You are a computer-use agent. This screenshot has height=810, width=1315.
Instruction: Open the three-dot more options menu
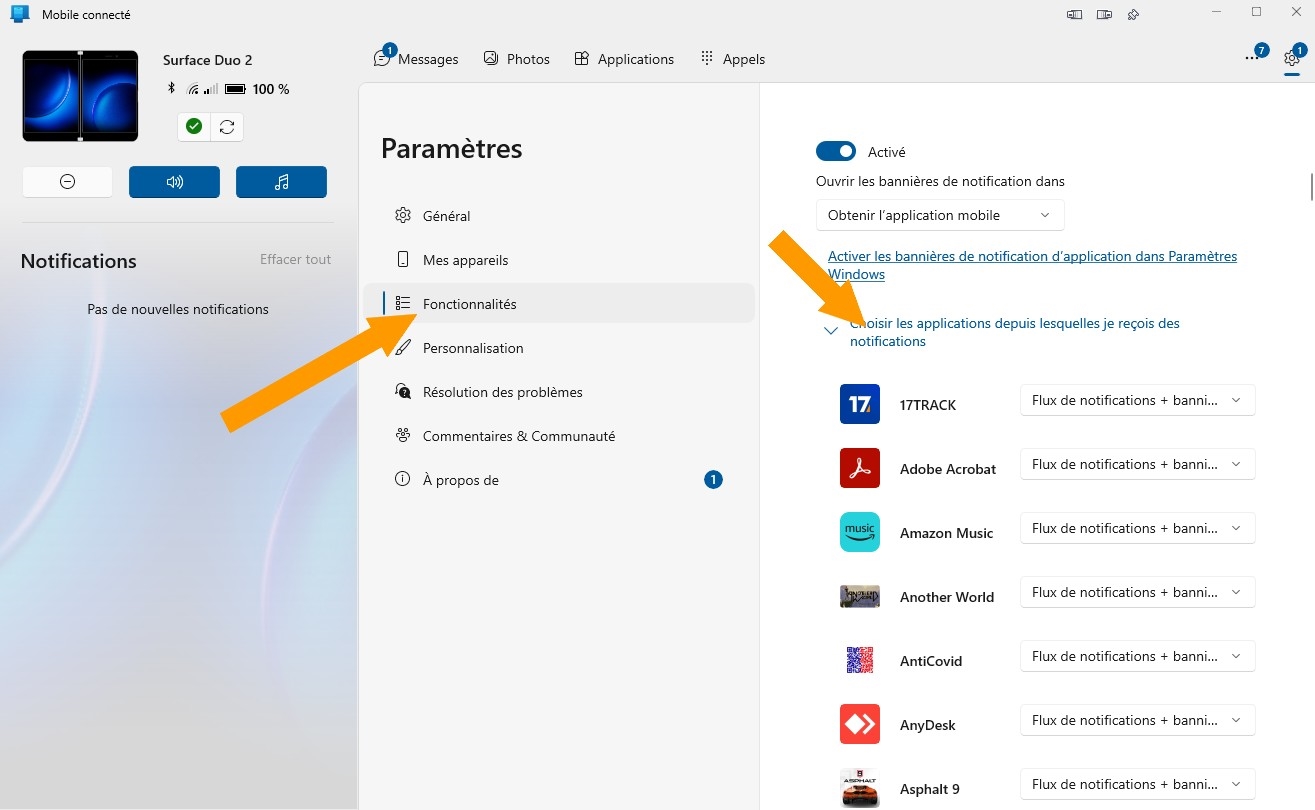1252,59
